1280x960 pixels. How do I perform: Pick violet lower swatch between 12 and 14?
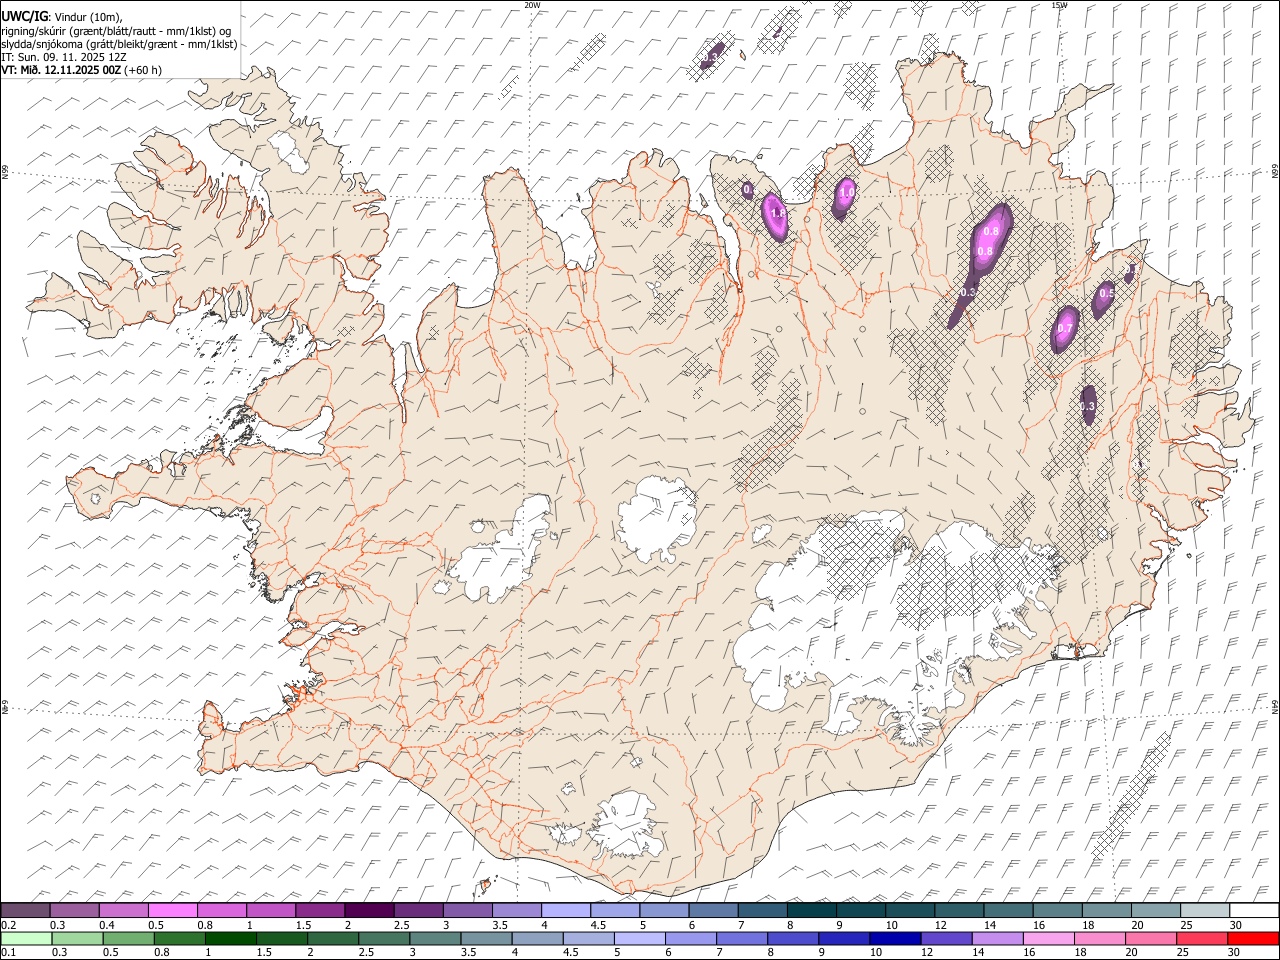(x=945, y=938)
